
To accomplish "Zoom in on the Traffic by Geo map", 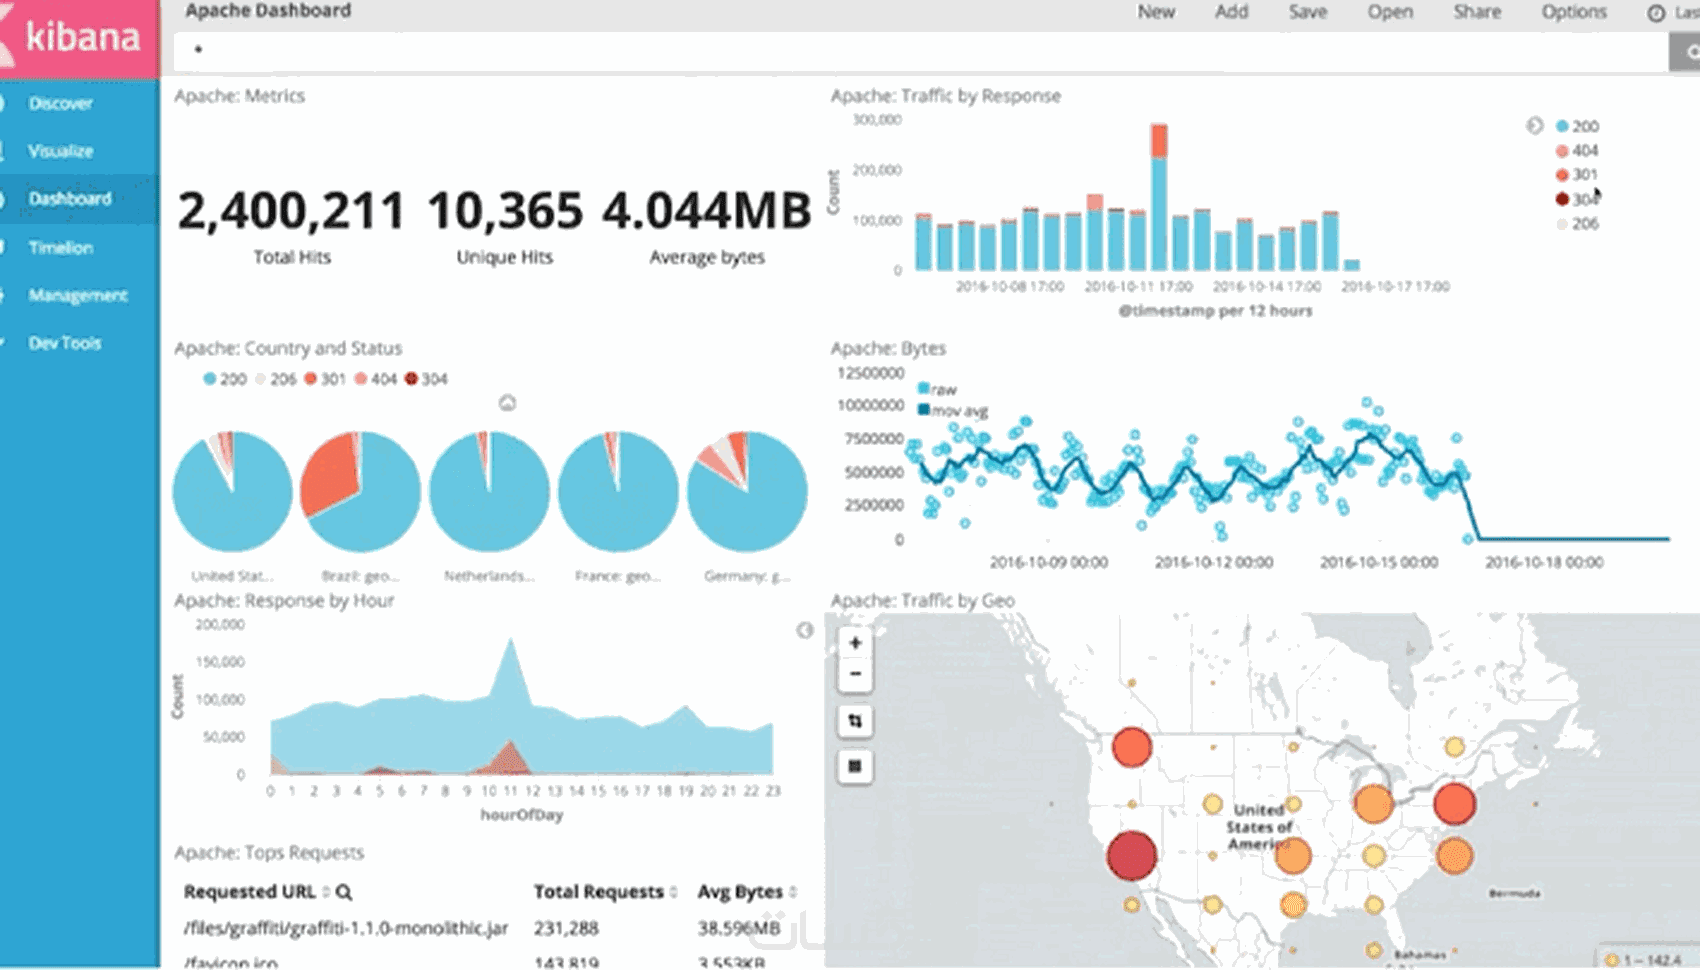I will tap(855, 643).
